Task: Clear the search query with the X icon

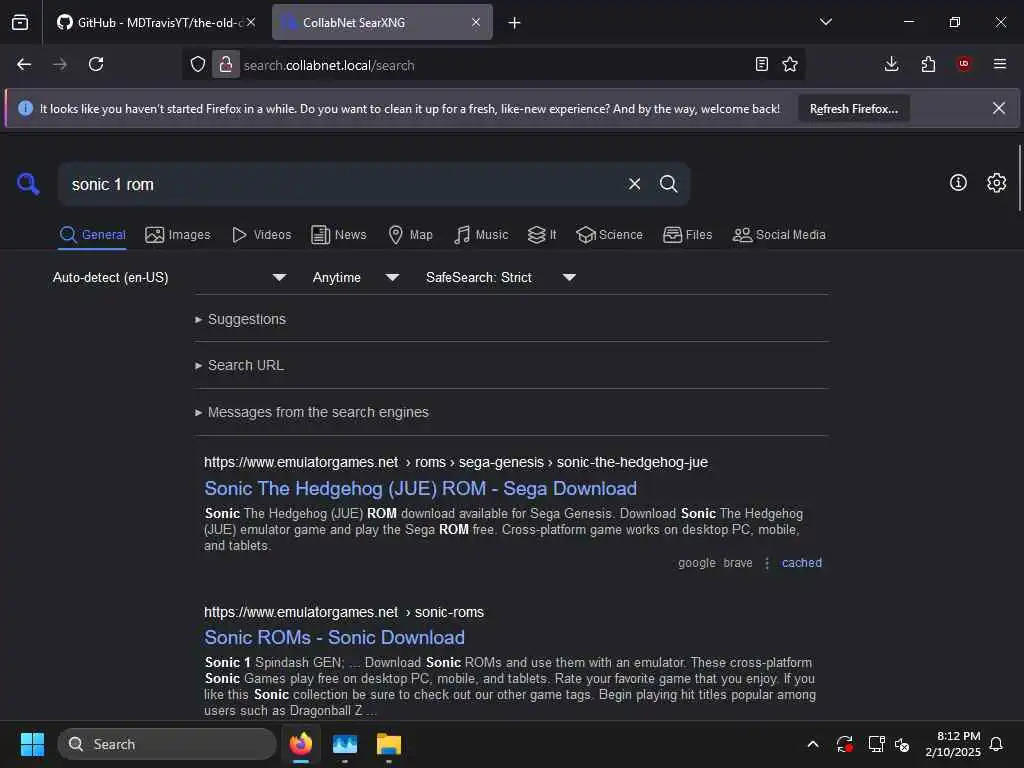Action: 634,184
